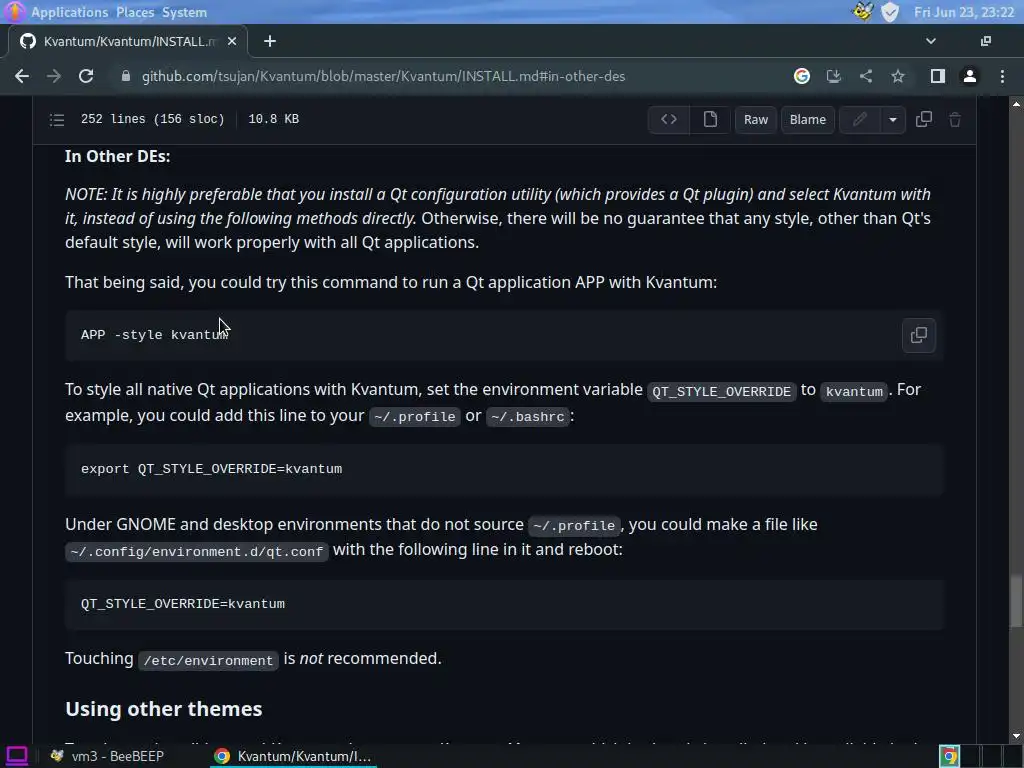Viewport: 1024px width, 768px height.
Task: Click the ~/.config/environment.d/qt.conf inline code
Action: [197, 552]
